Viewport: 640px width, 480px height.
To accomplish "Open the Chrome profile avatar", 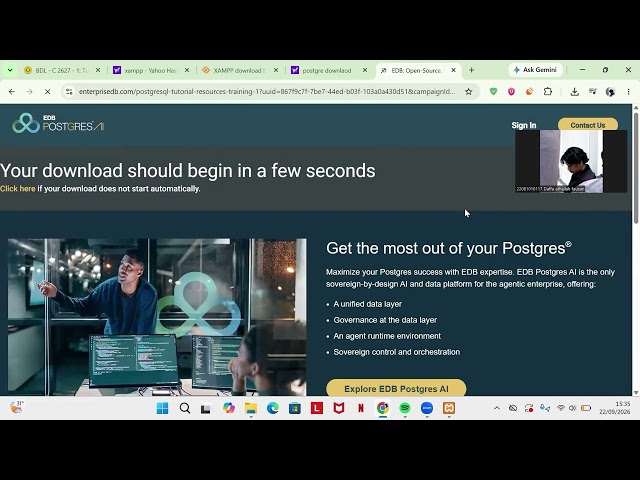I will click(x=610, y=92).
